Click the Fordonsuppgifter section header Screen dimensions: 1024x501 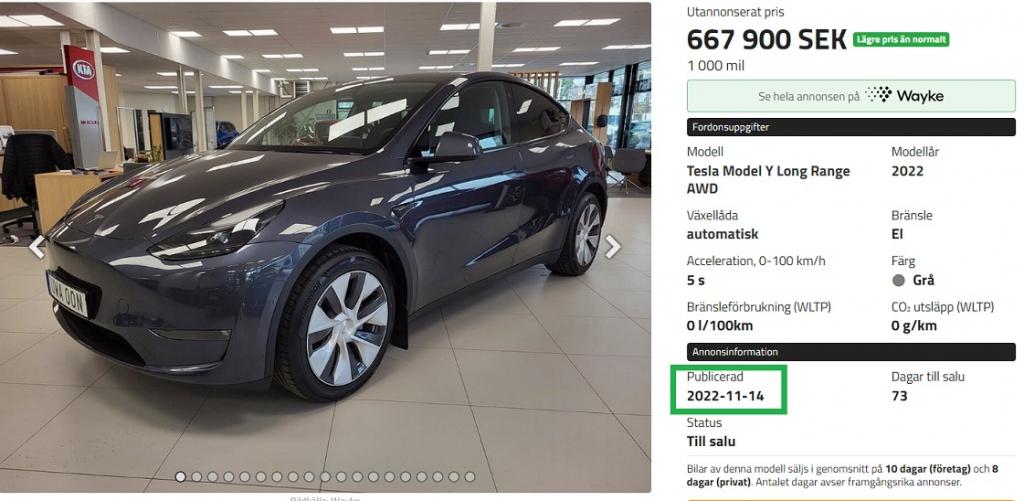click(x=851, y=127)
